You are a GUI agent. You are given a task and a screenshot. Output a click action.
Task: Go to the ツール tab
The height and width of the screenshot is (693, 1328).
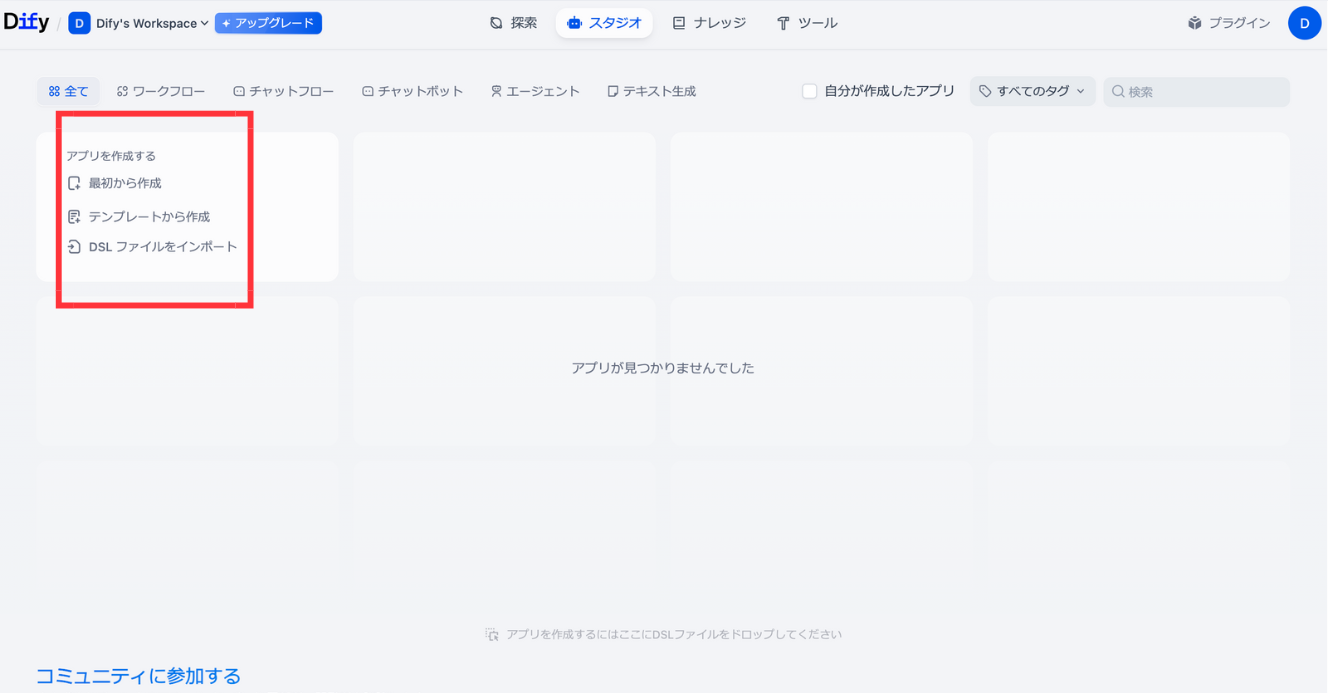(x=807, y=23)
